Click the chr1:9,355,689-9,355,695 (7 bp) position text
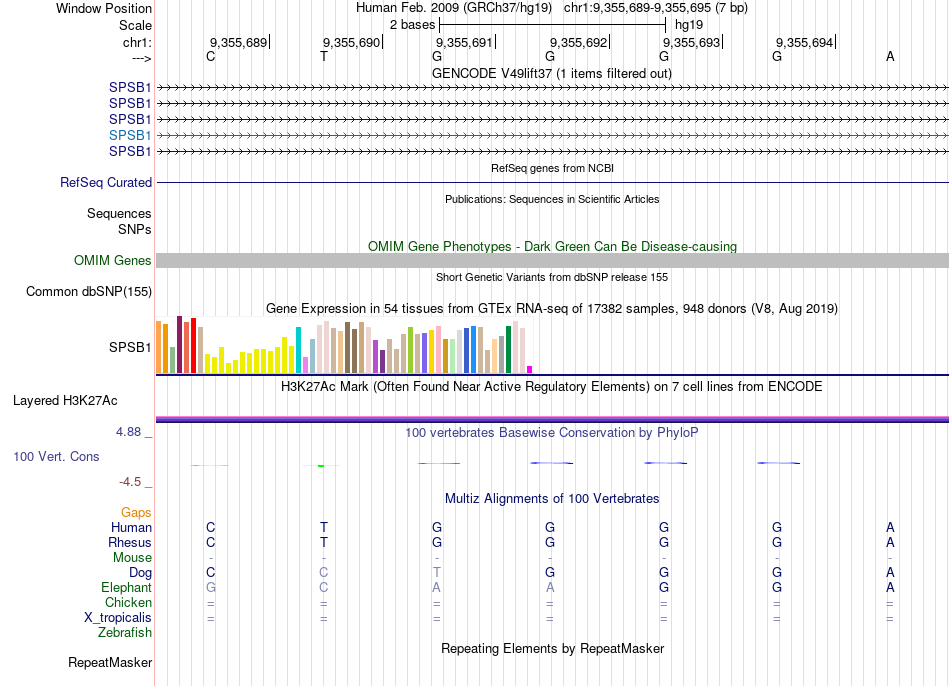 656,8
